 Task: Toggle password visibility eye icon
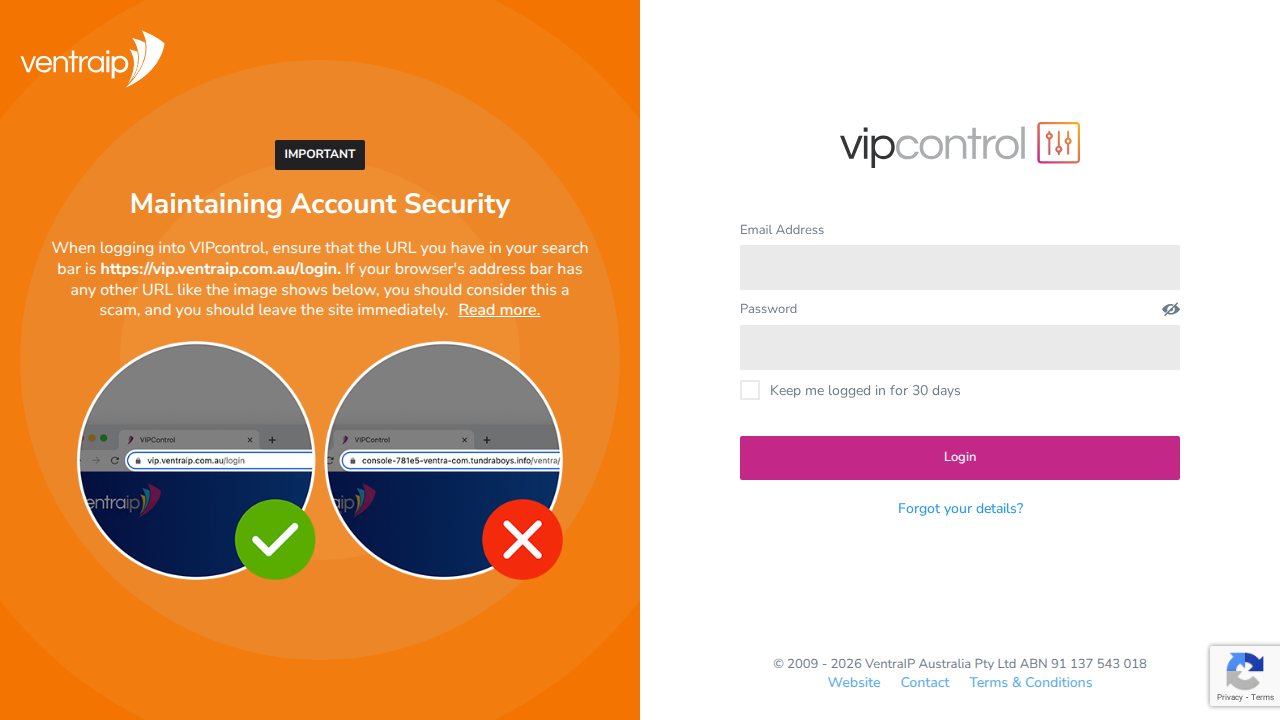click(x=1170, y=309)
